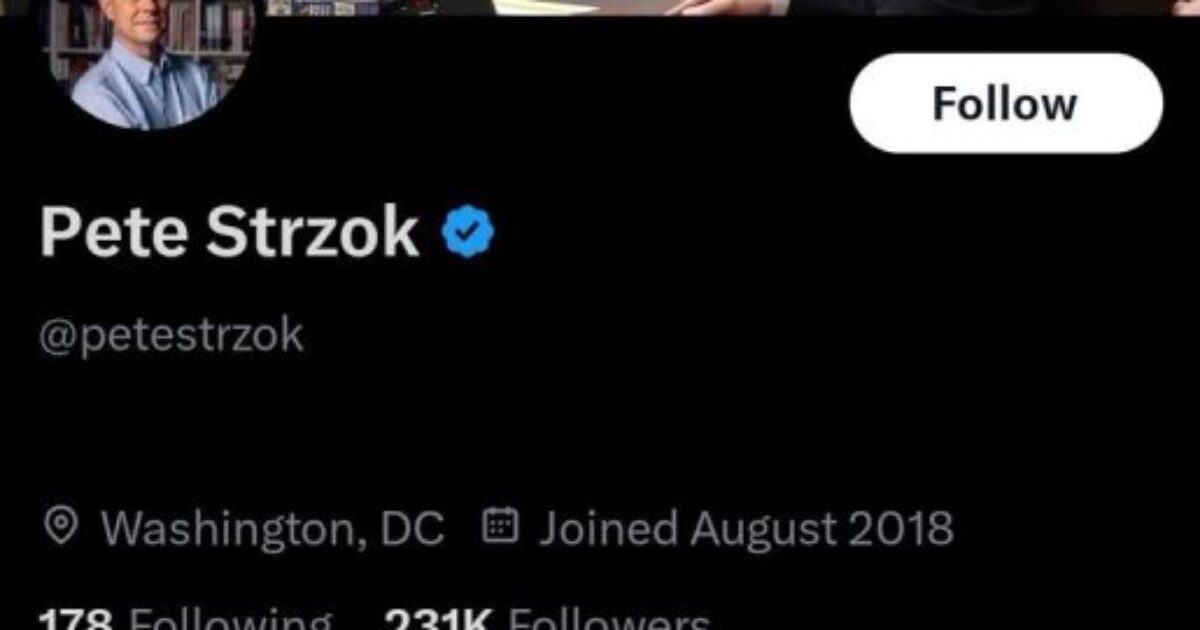Click the word Pete in the name

113,232
